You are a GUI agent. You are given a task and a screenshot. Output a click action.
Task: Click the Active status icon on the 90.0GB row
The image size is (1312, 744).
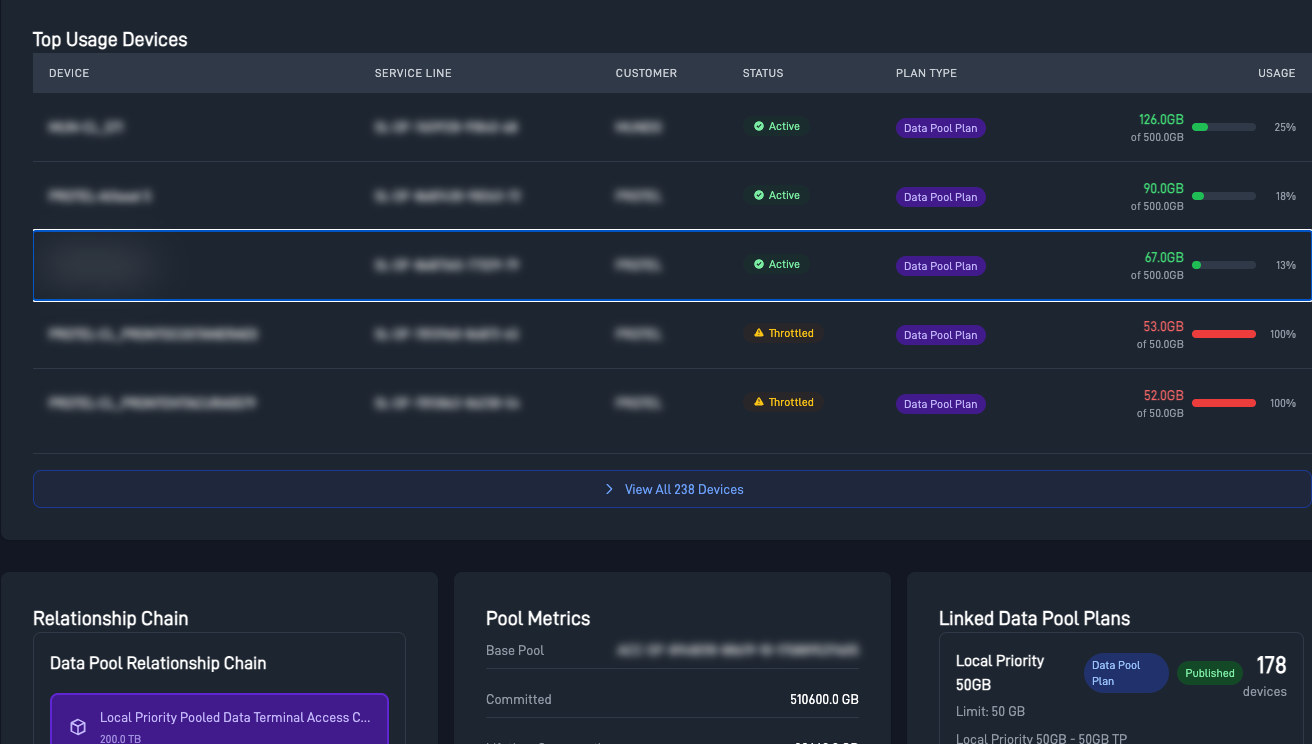coord(758,195)
